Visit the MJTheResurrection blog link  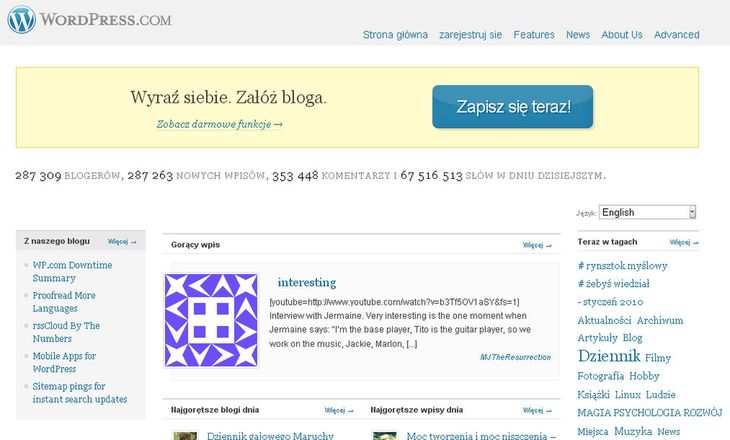(515, 357)
